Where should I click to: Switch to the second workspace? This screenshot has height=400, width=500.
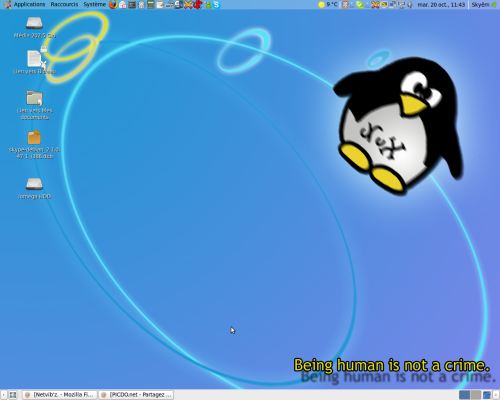point(476,395)
